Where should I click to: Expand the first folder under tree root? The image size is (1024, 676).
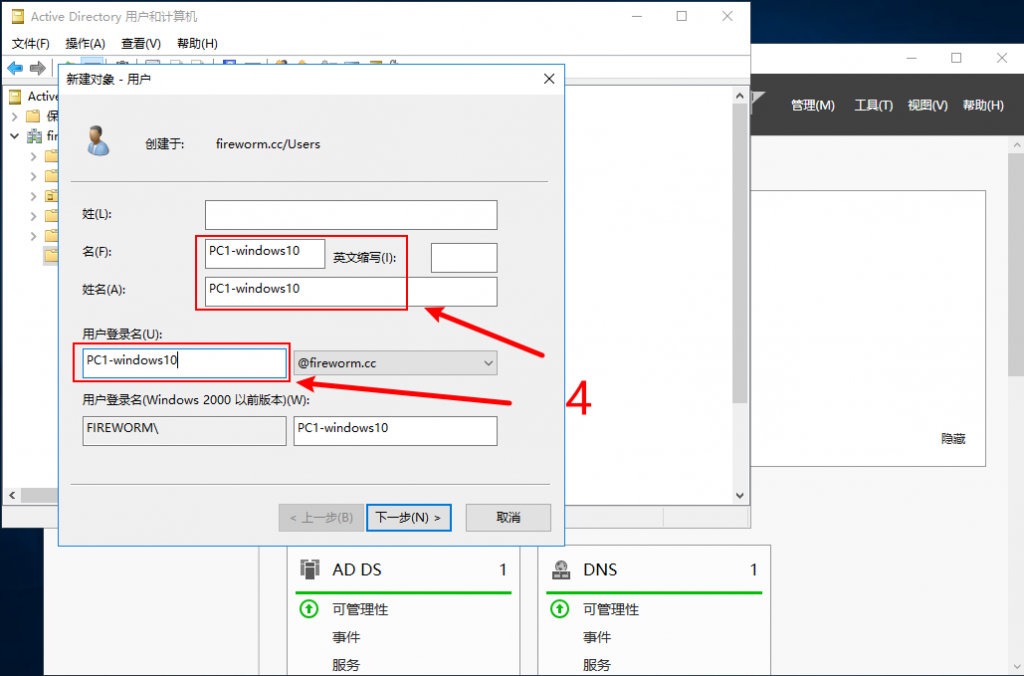pos(14,116)
